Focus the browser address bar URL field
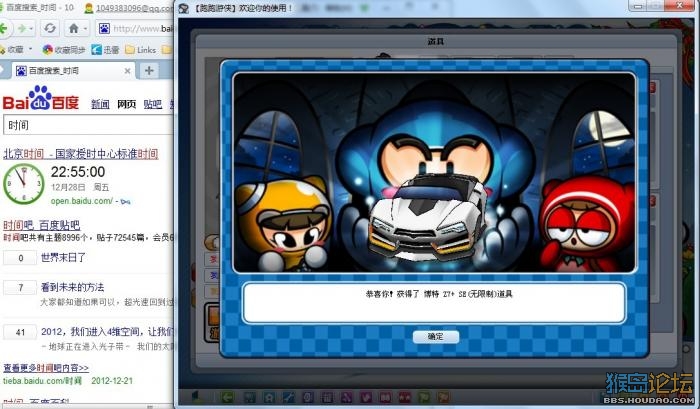The height and width of the screenshot is (409, 700). pos(143,29)
